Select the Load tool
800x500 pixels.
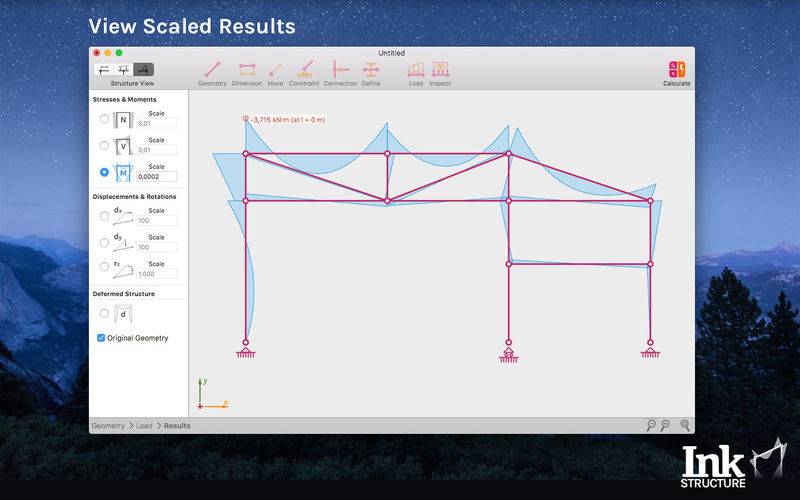(x=415, y=71)
